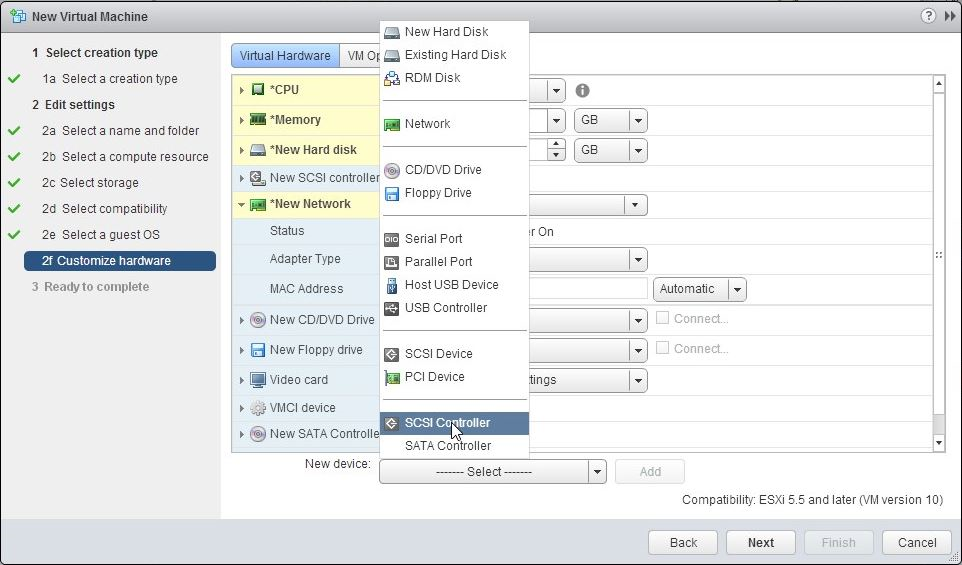Click the SCSI Controller icon in menu
Viewport: 962px width, 565px height.
tap(391, 423)
